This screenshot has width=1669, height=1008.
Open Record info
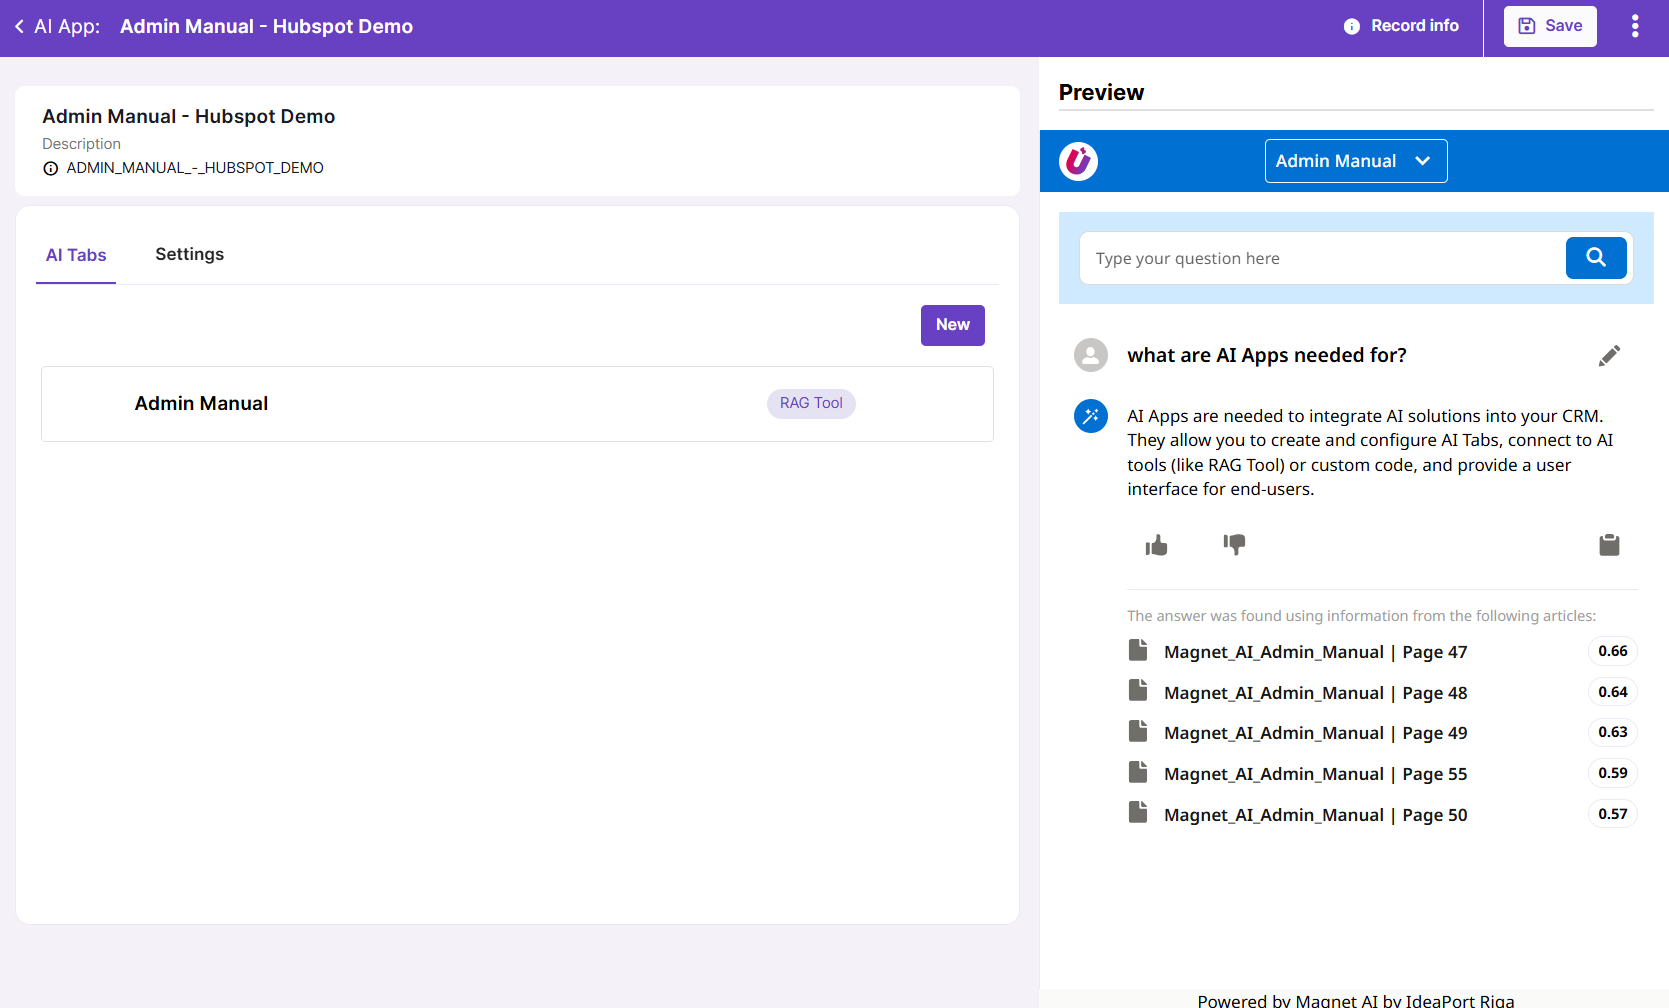tap(1400, 26)
